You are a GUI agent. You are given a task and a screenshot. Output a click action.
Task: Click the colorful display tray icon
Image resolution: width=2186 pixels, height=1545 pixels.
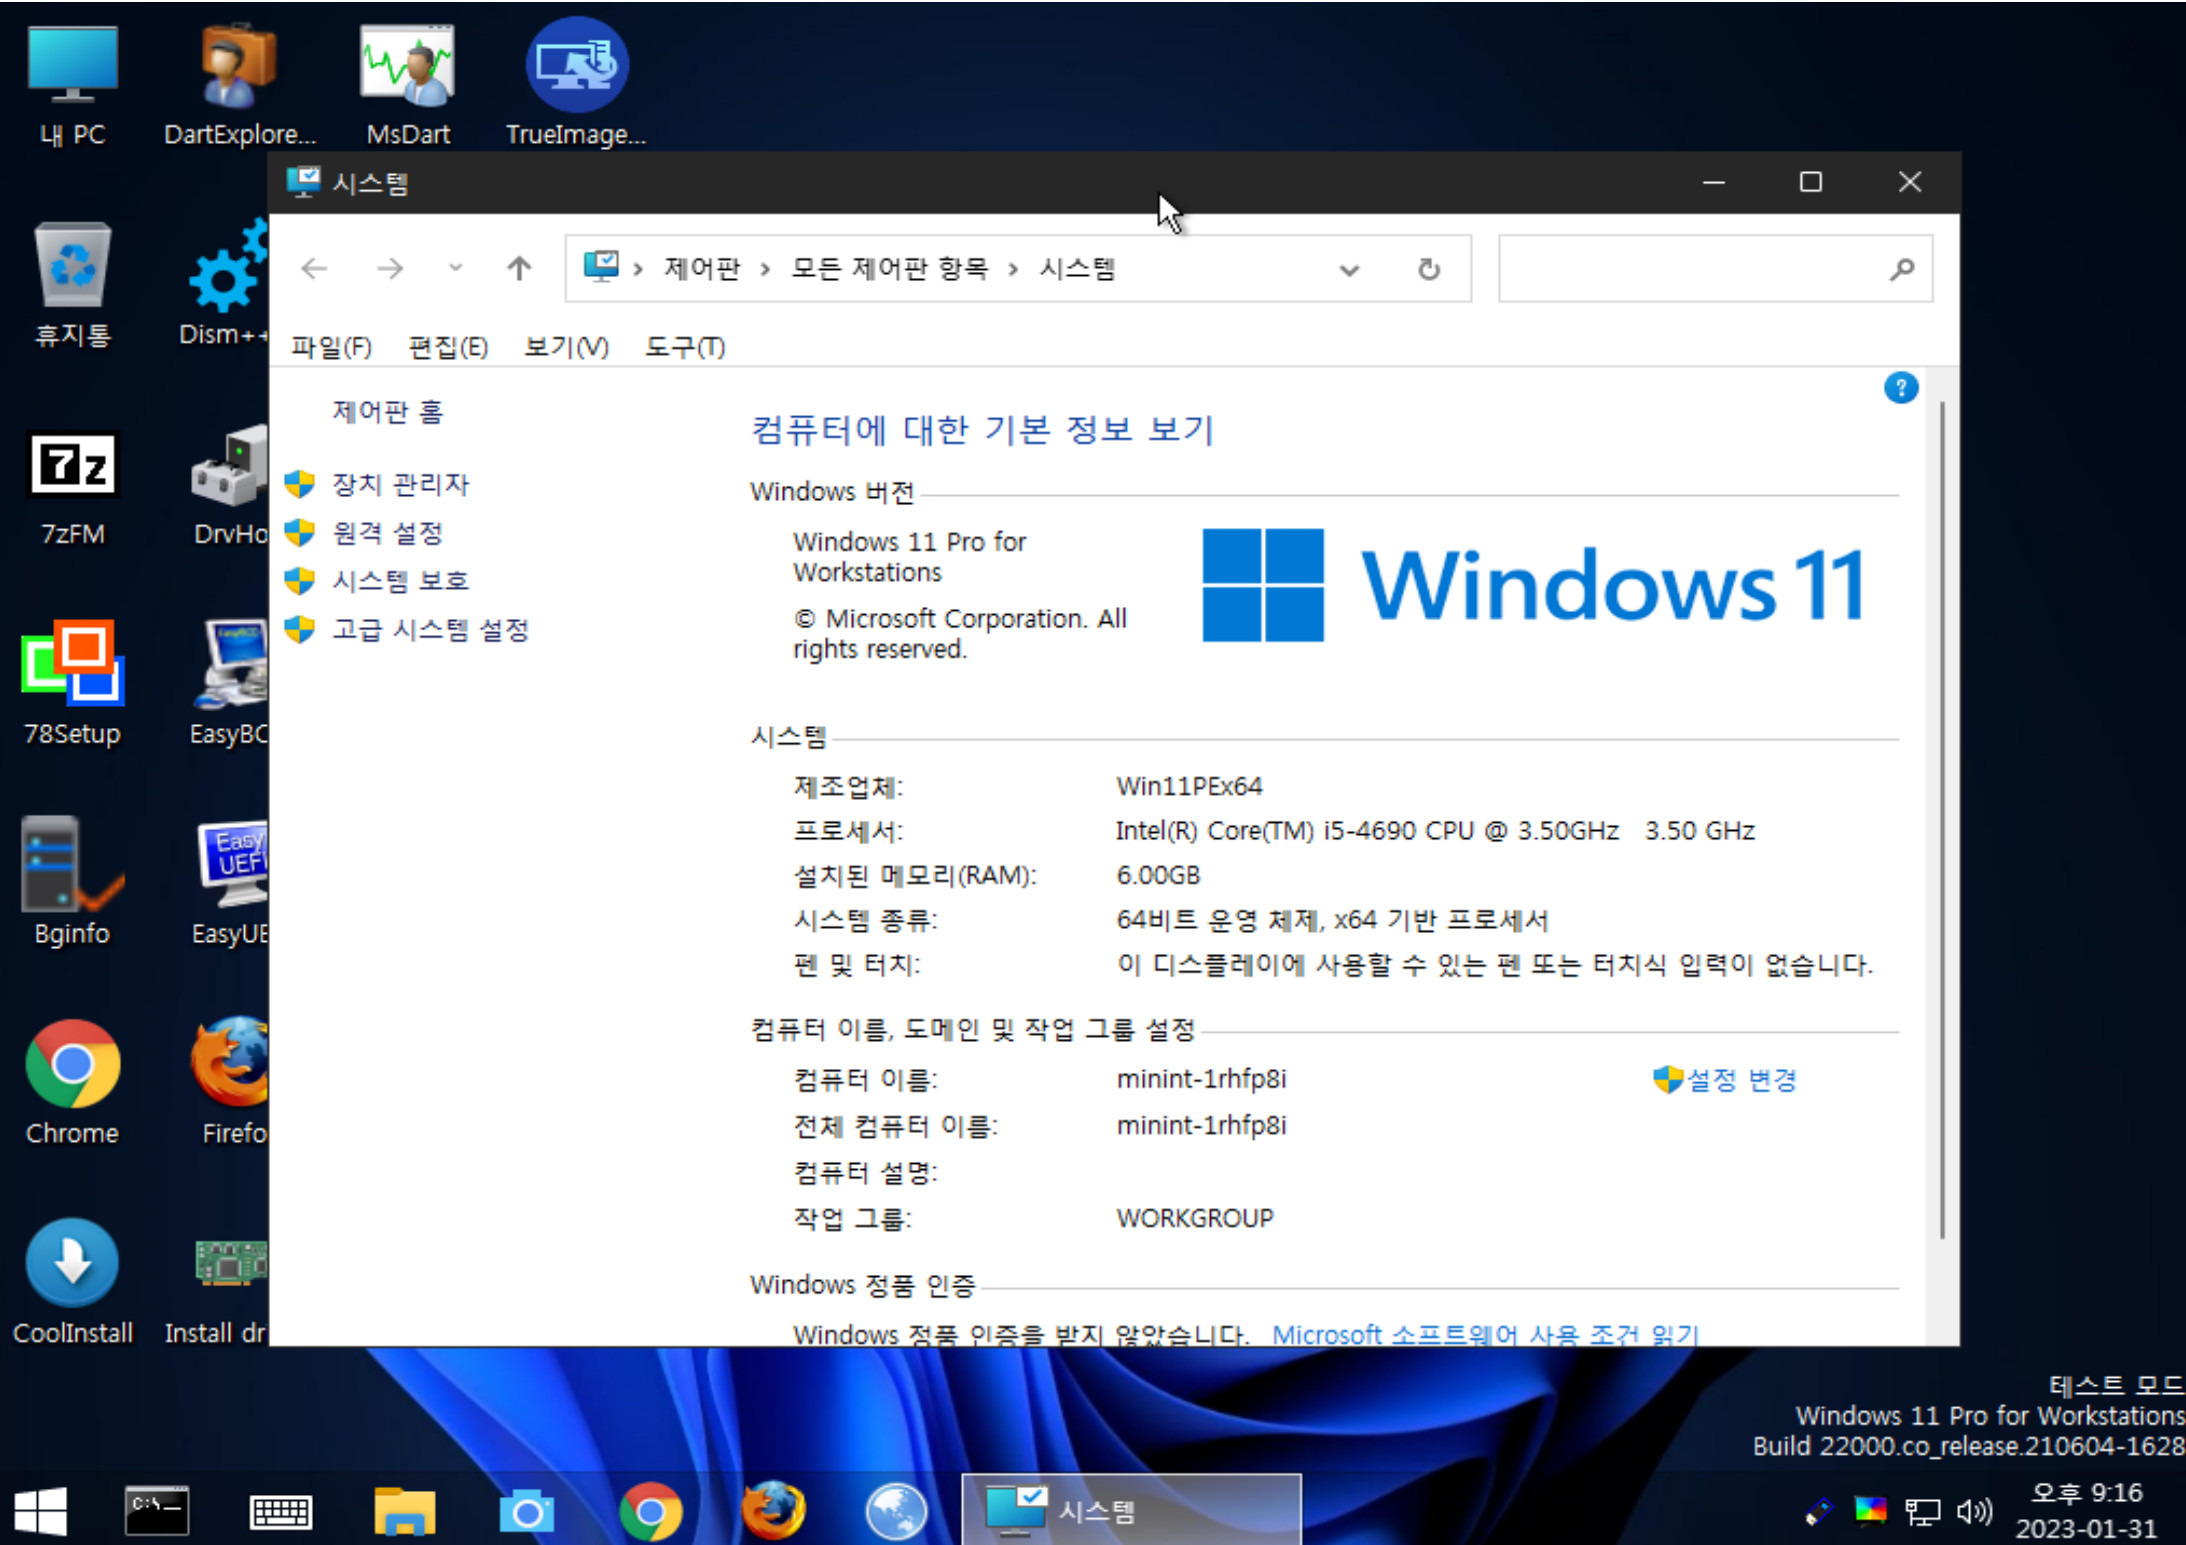[1870, 1510]
